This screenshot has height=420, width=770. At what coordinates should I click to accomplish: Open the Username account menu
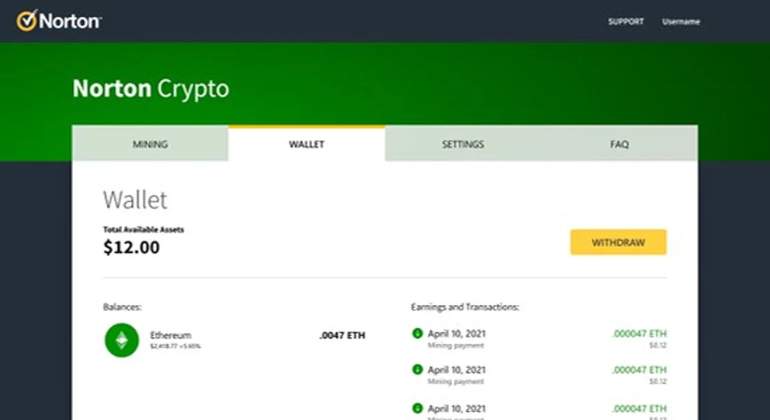[x=681, y=22]
